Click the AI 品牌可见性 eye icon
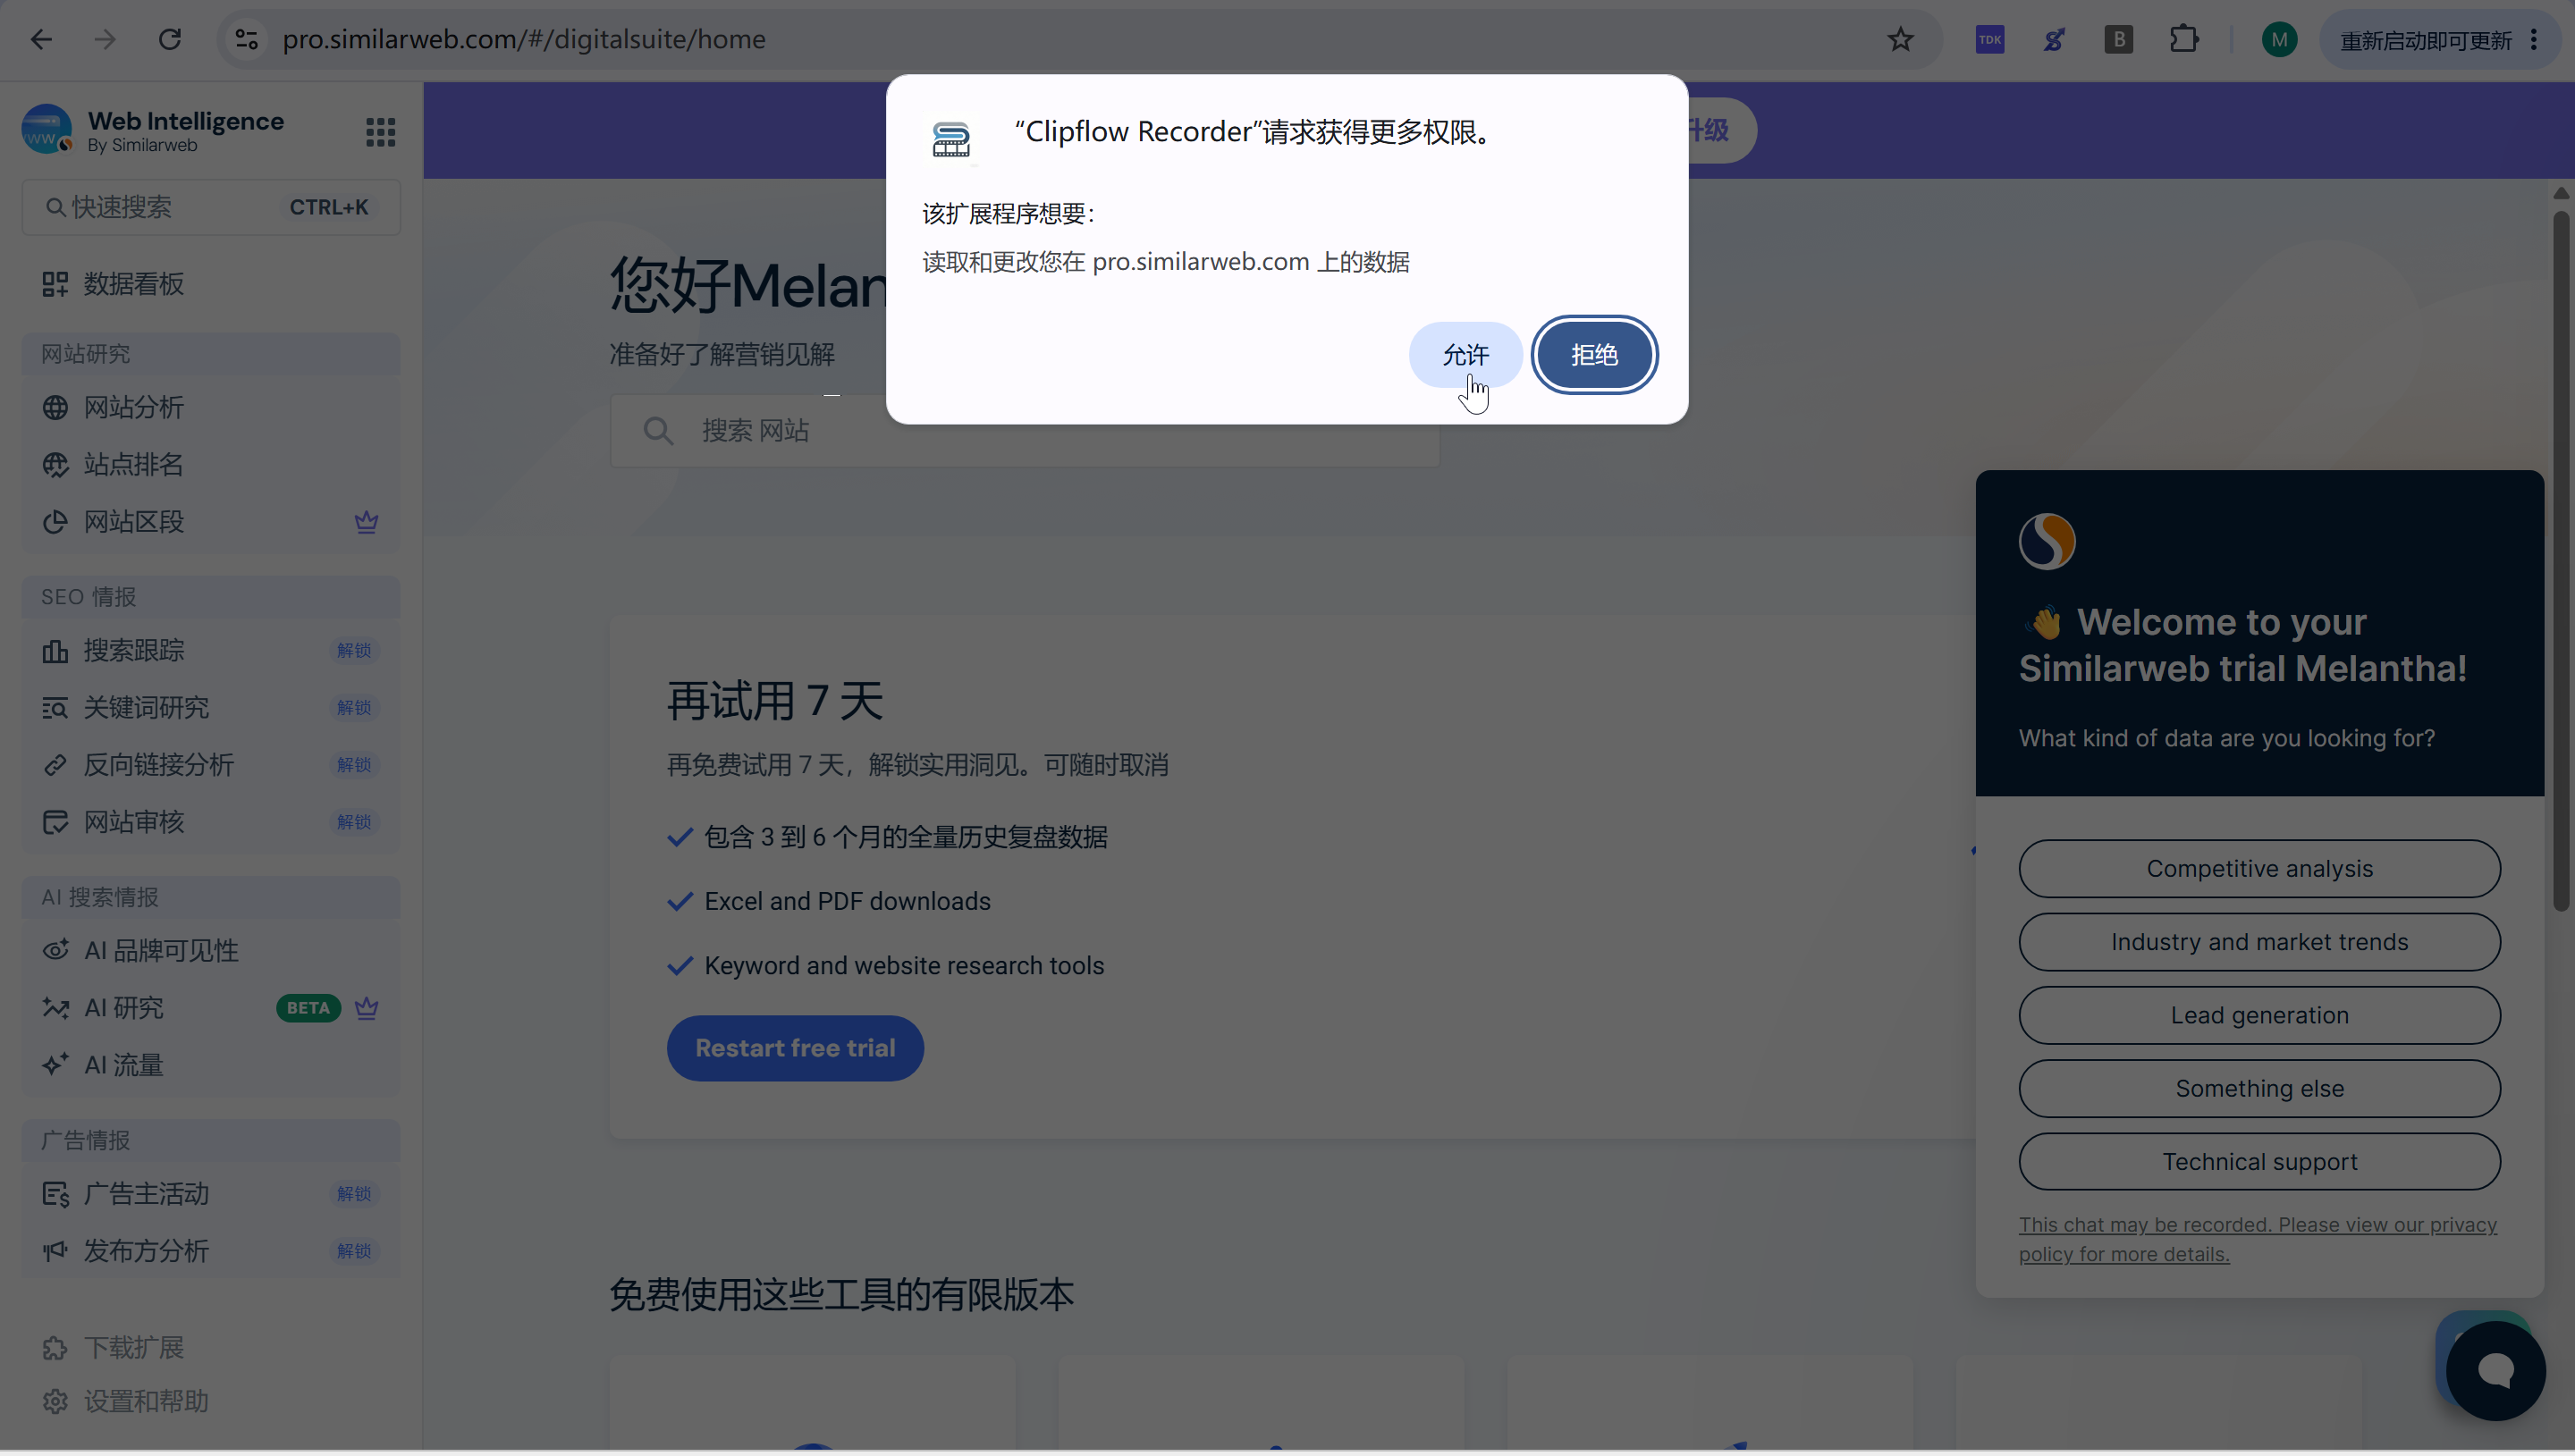This screenshot has width=2575, height=1456. (55, 950)
